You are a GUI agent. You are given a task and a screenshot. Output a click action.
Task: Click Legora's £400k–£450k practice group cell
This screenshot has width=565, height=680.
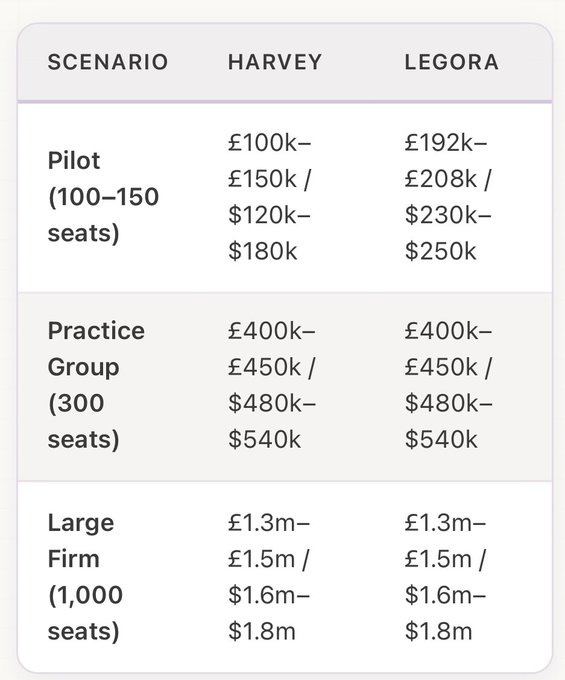[x=448, y=385]
